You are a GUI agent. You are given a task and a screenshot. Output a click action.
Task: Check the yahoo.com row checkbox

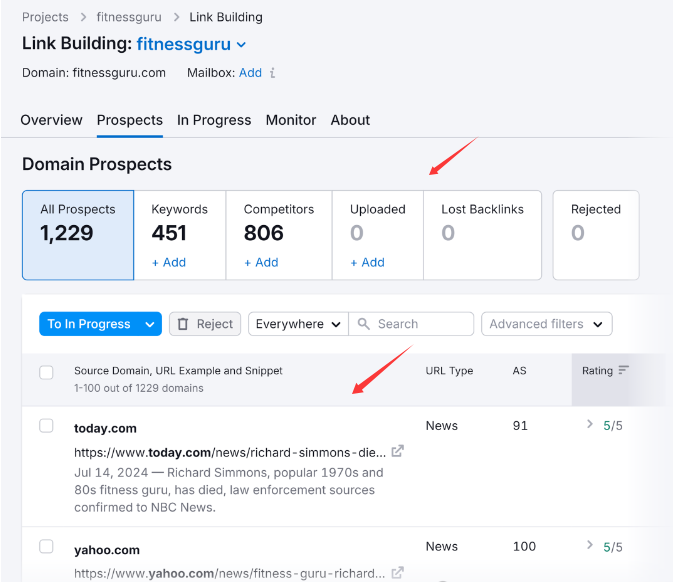[46, 547]
